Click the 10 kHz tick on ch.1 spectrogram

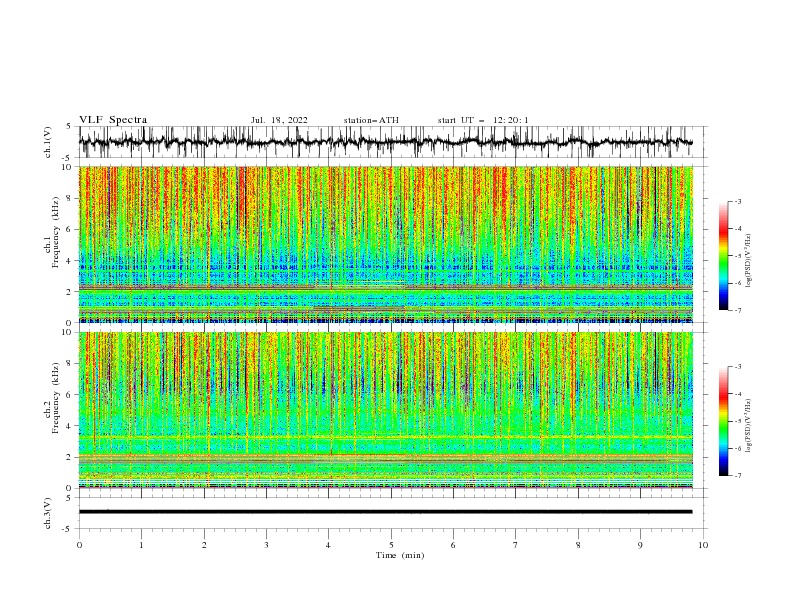(68, 167)
